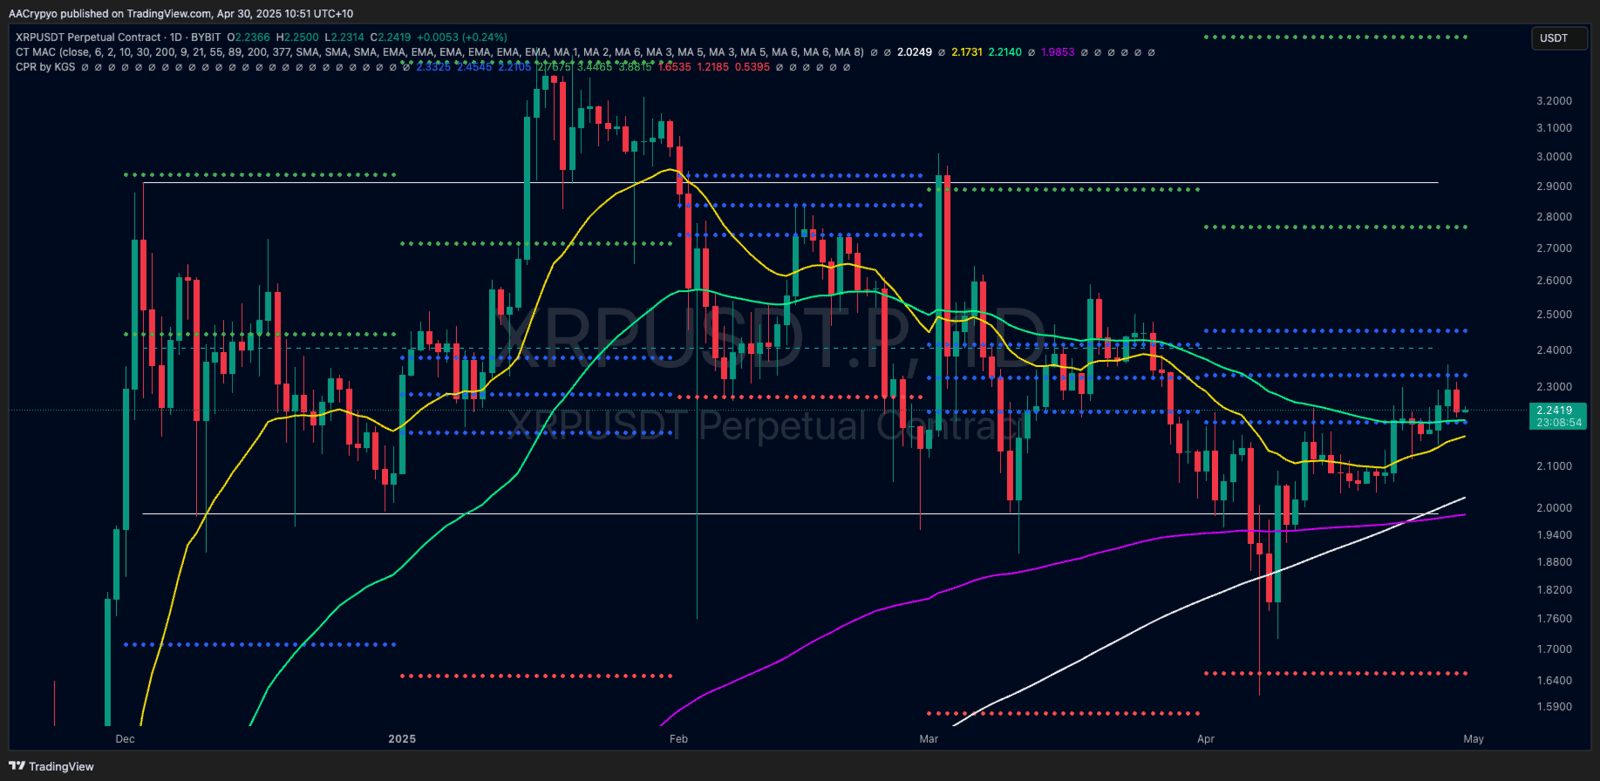Click the 3.2000 price axis label
This screenshot has width=1600, height=781.
(1553, 101)
